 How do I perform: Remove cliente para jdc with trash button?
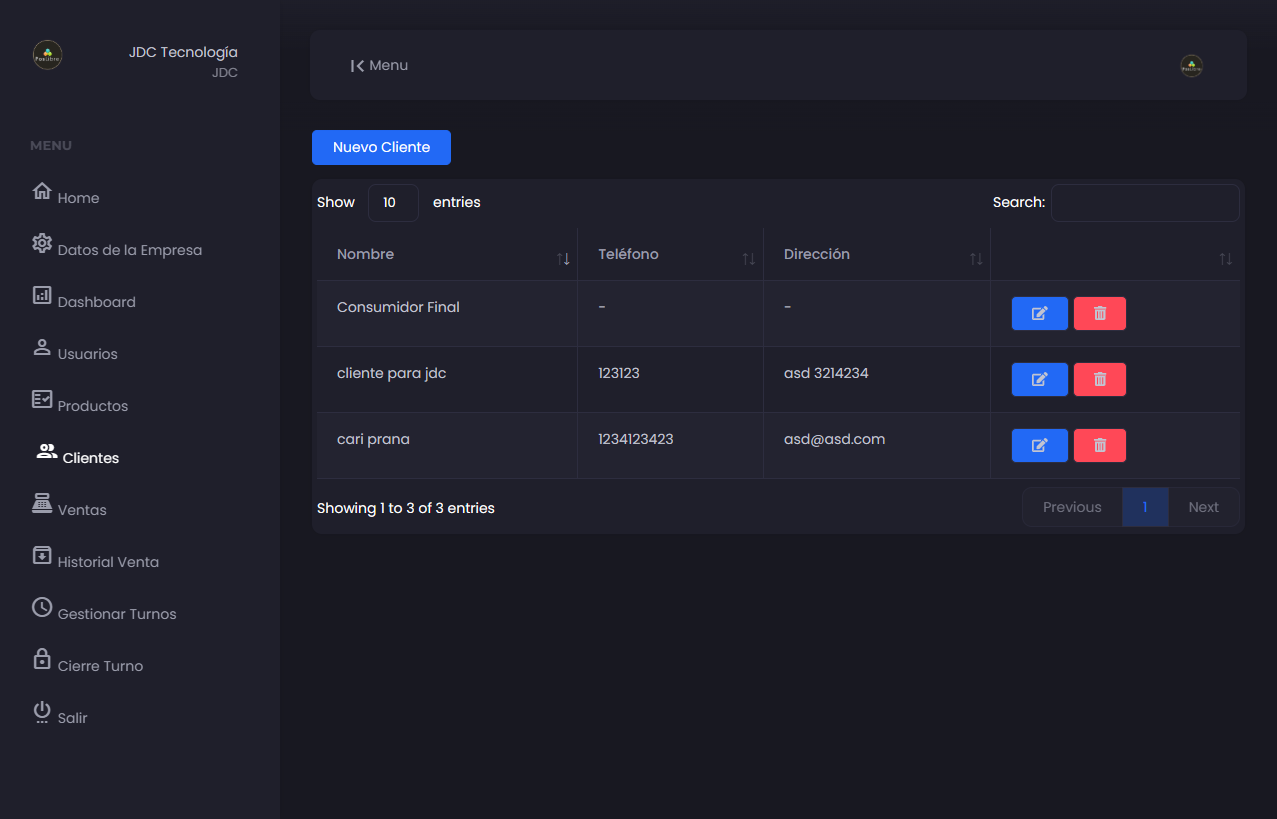pyautogui.click(x=1099, y=379)
